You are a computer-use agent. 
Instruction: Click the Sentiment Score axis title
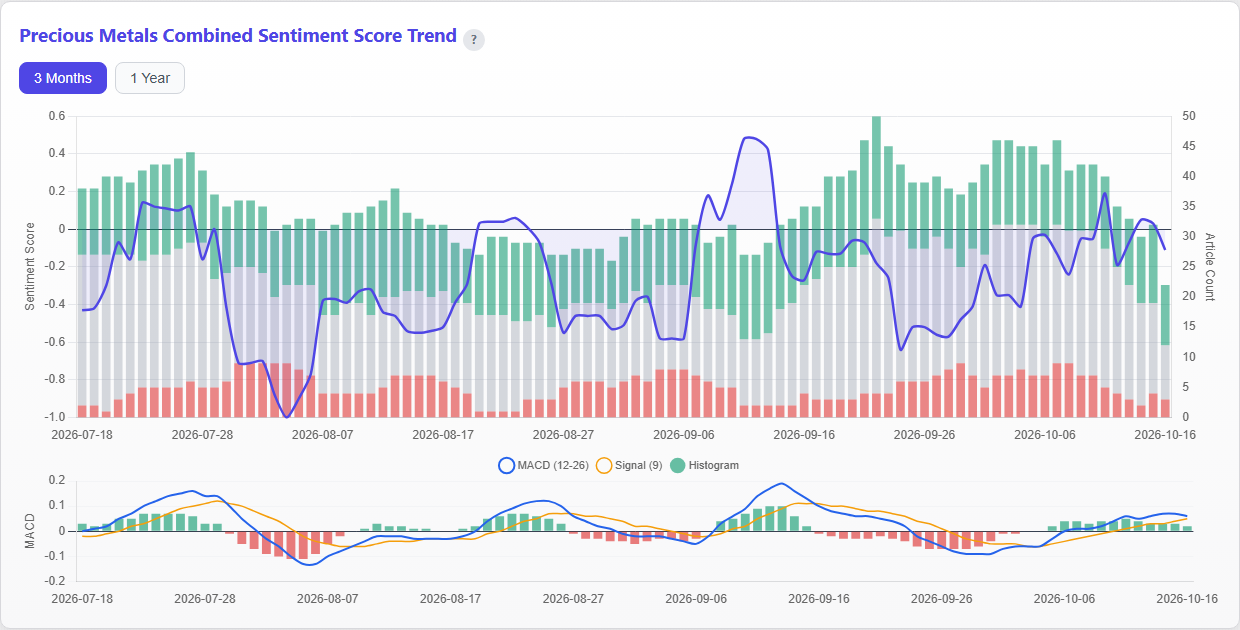click(30, 266)
